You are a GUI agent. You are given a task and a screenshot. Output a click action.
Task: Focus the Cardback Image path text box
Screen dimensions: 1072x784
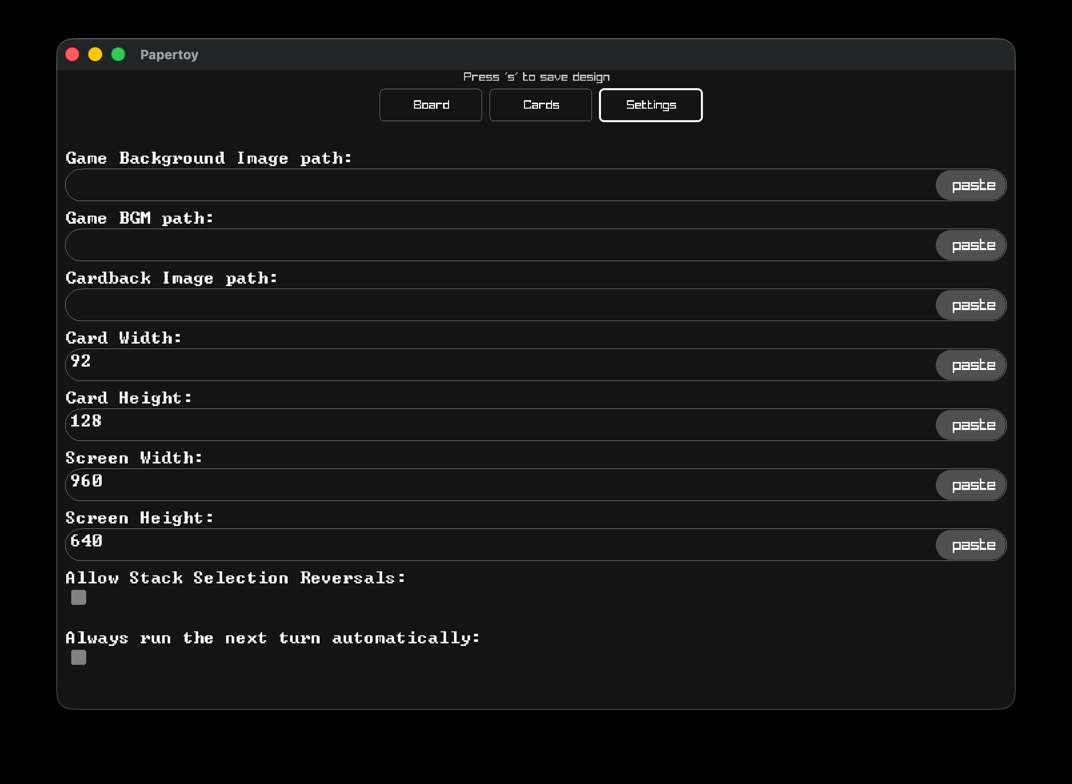[500, 305]
